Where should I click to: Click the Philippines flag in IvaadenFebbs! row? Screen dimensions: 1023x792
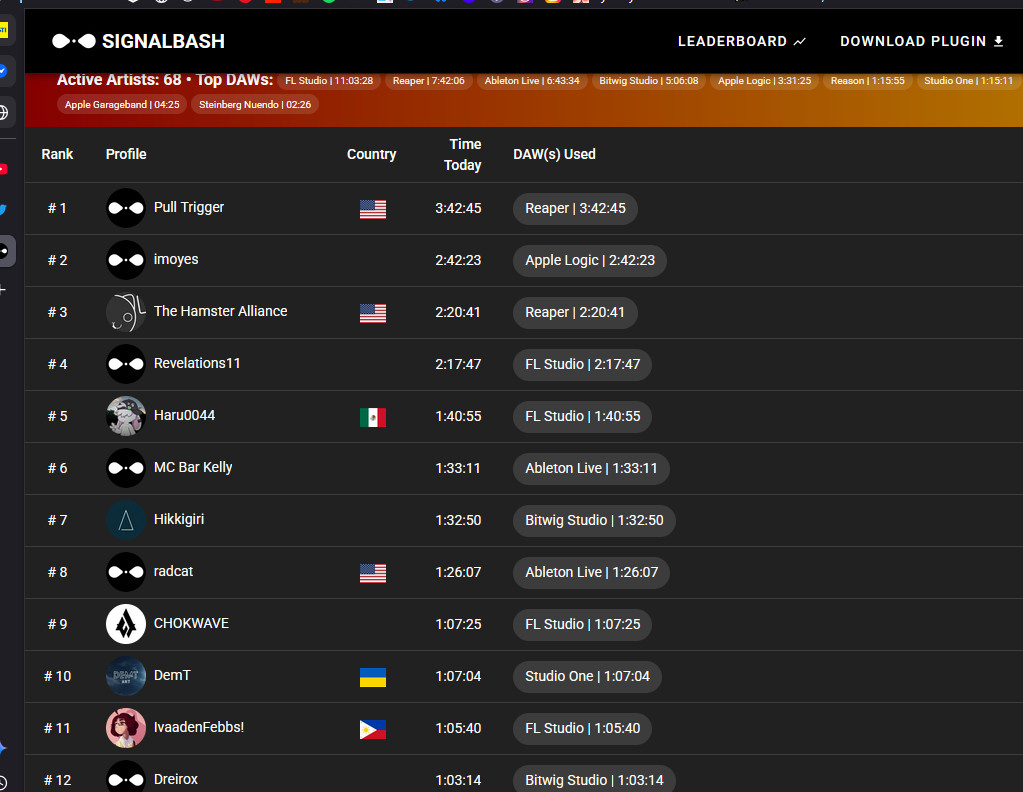tap(373, 729)
